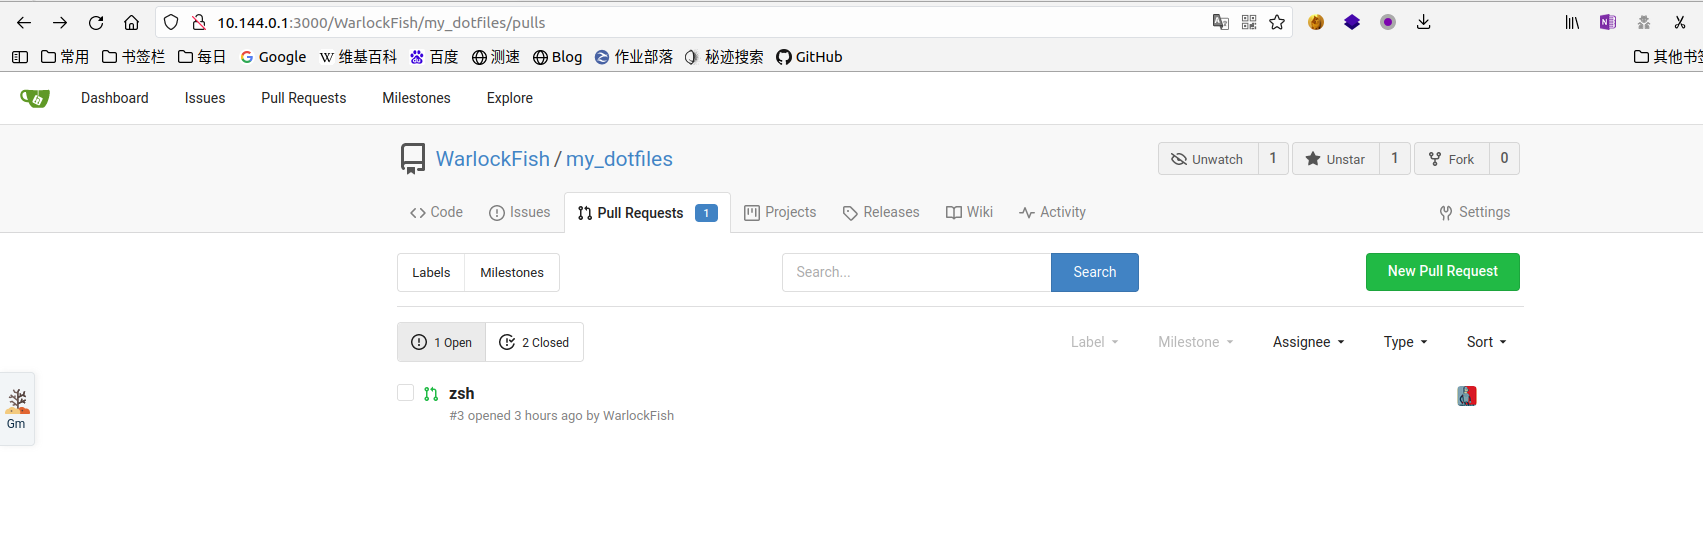Open Issues in the top navigation
The height and width of the screenshot is (555, 1703).
[x=205, y=98]
